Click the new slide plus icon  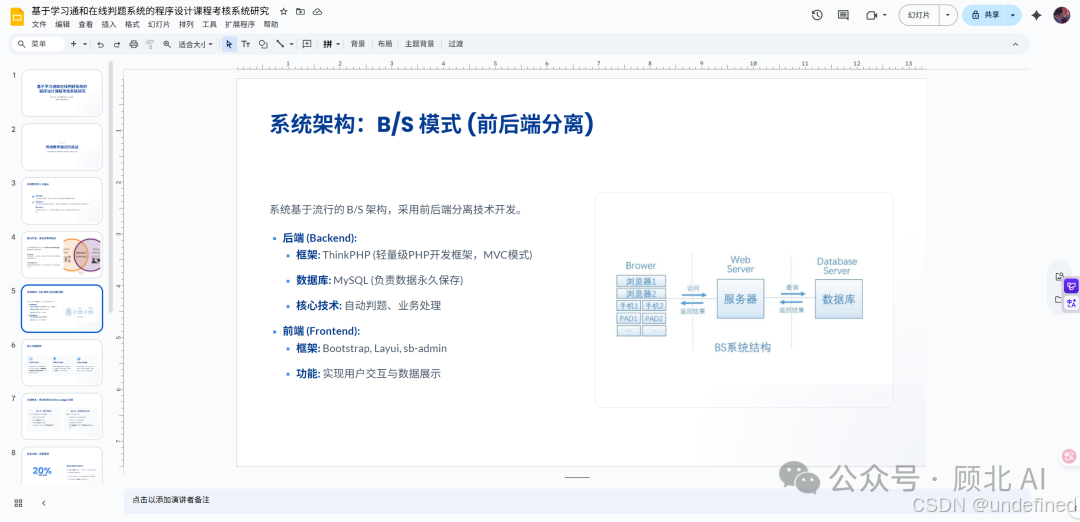pos(74,43)
